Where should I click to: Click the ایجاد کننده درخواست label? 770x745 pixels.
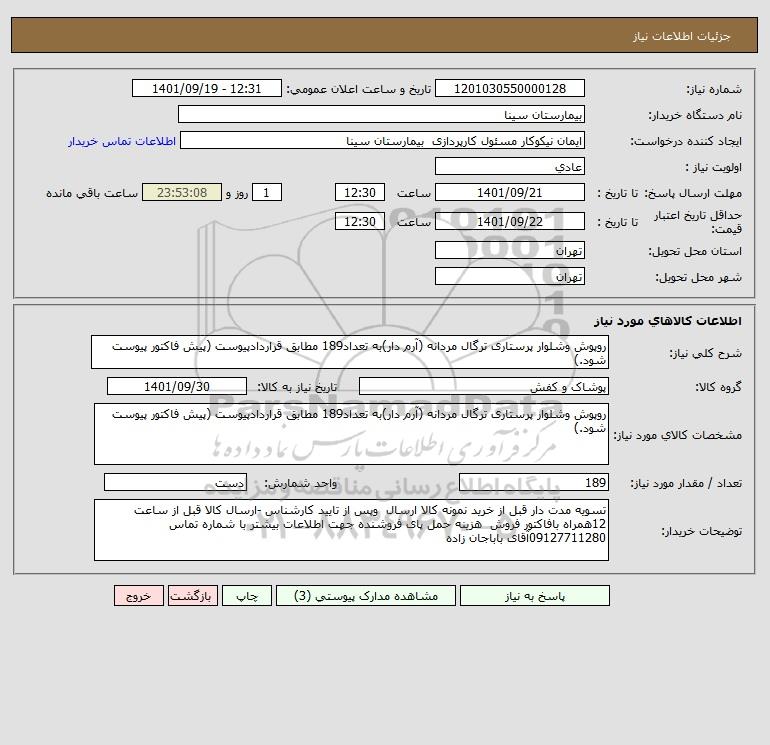(686, 141)
